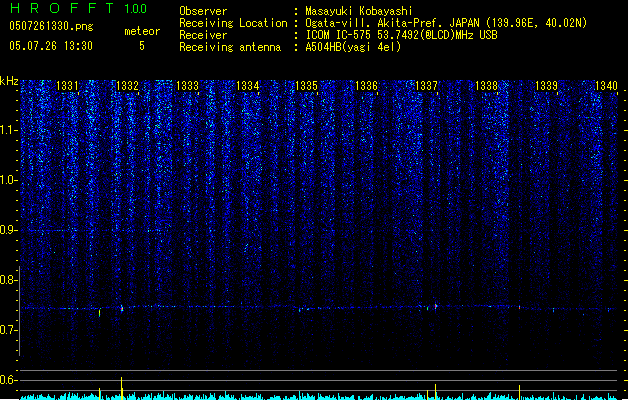Click the 0.9 kHz frequency tick label

[x=8, y=230]
